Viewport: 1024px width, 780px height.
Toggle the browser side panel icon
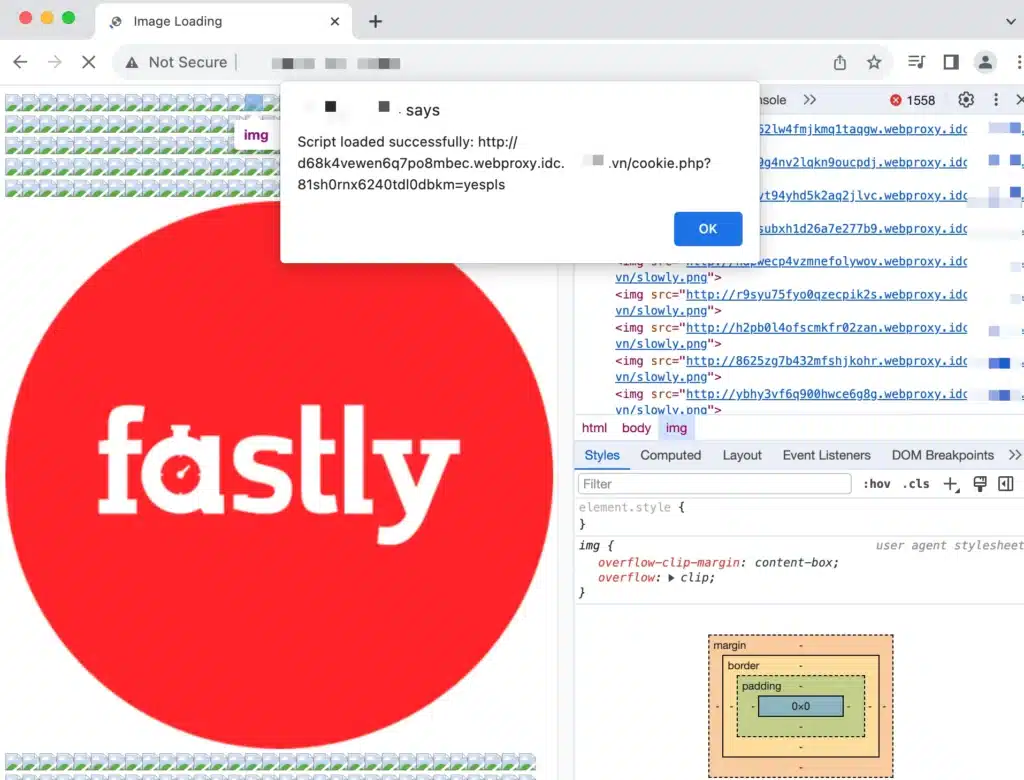pyautogui.click(x=951, y=62)
